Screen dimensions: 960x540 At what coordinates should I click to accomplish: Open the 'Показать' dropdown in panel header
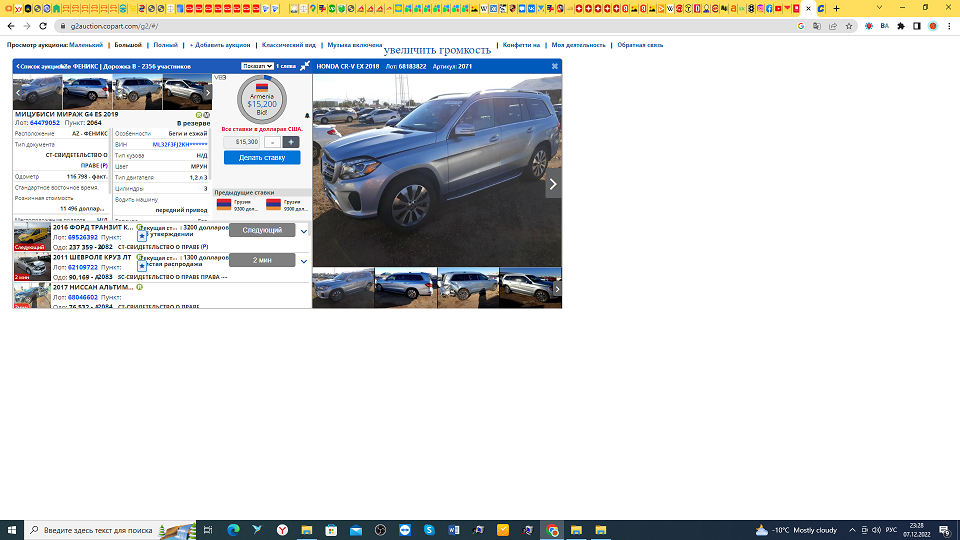257,66
